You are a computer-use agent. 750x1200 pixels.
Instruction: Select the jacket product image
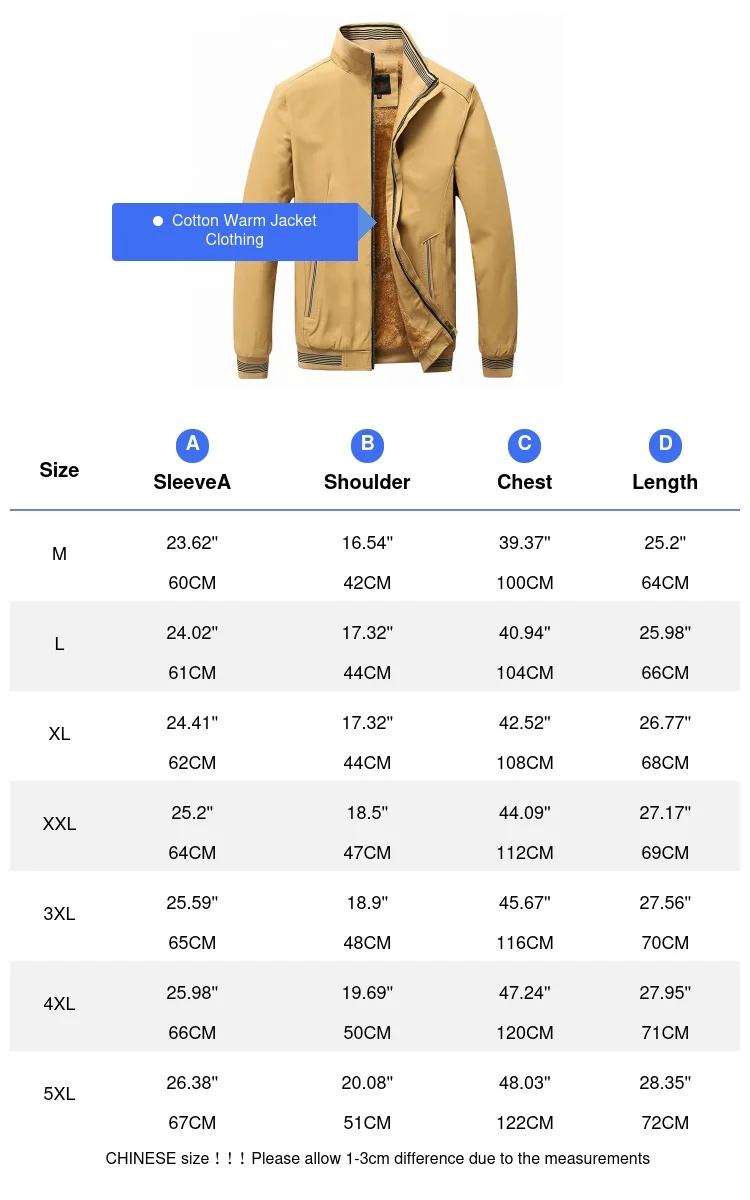tap(376, 200)
